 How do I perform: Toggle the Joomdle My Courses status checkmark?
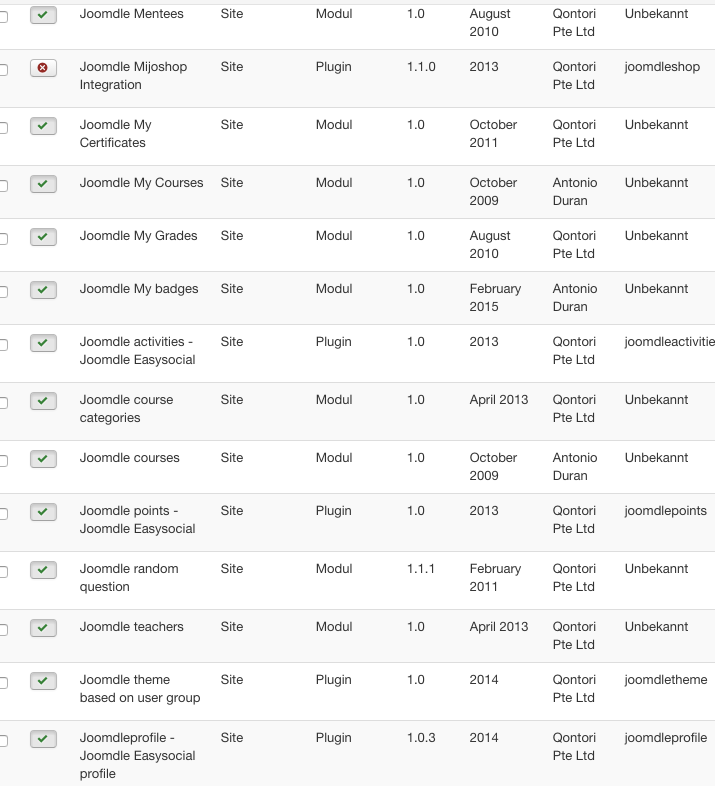pyautogui.click(x=43, y=184)
